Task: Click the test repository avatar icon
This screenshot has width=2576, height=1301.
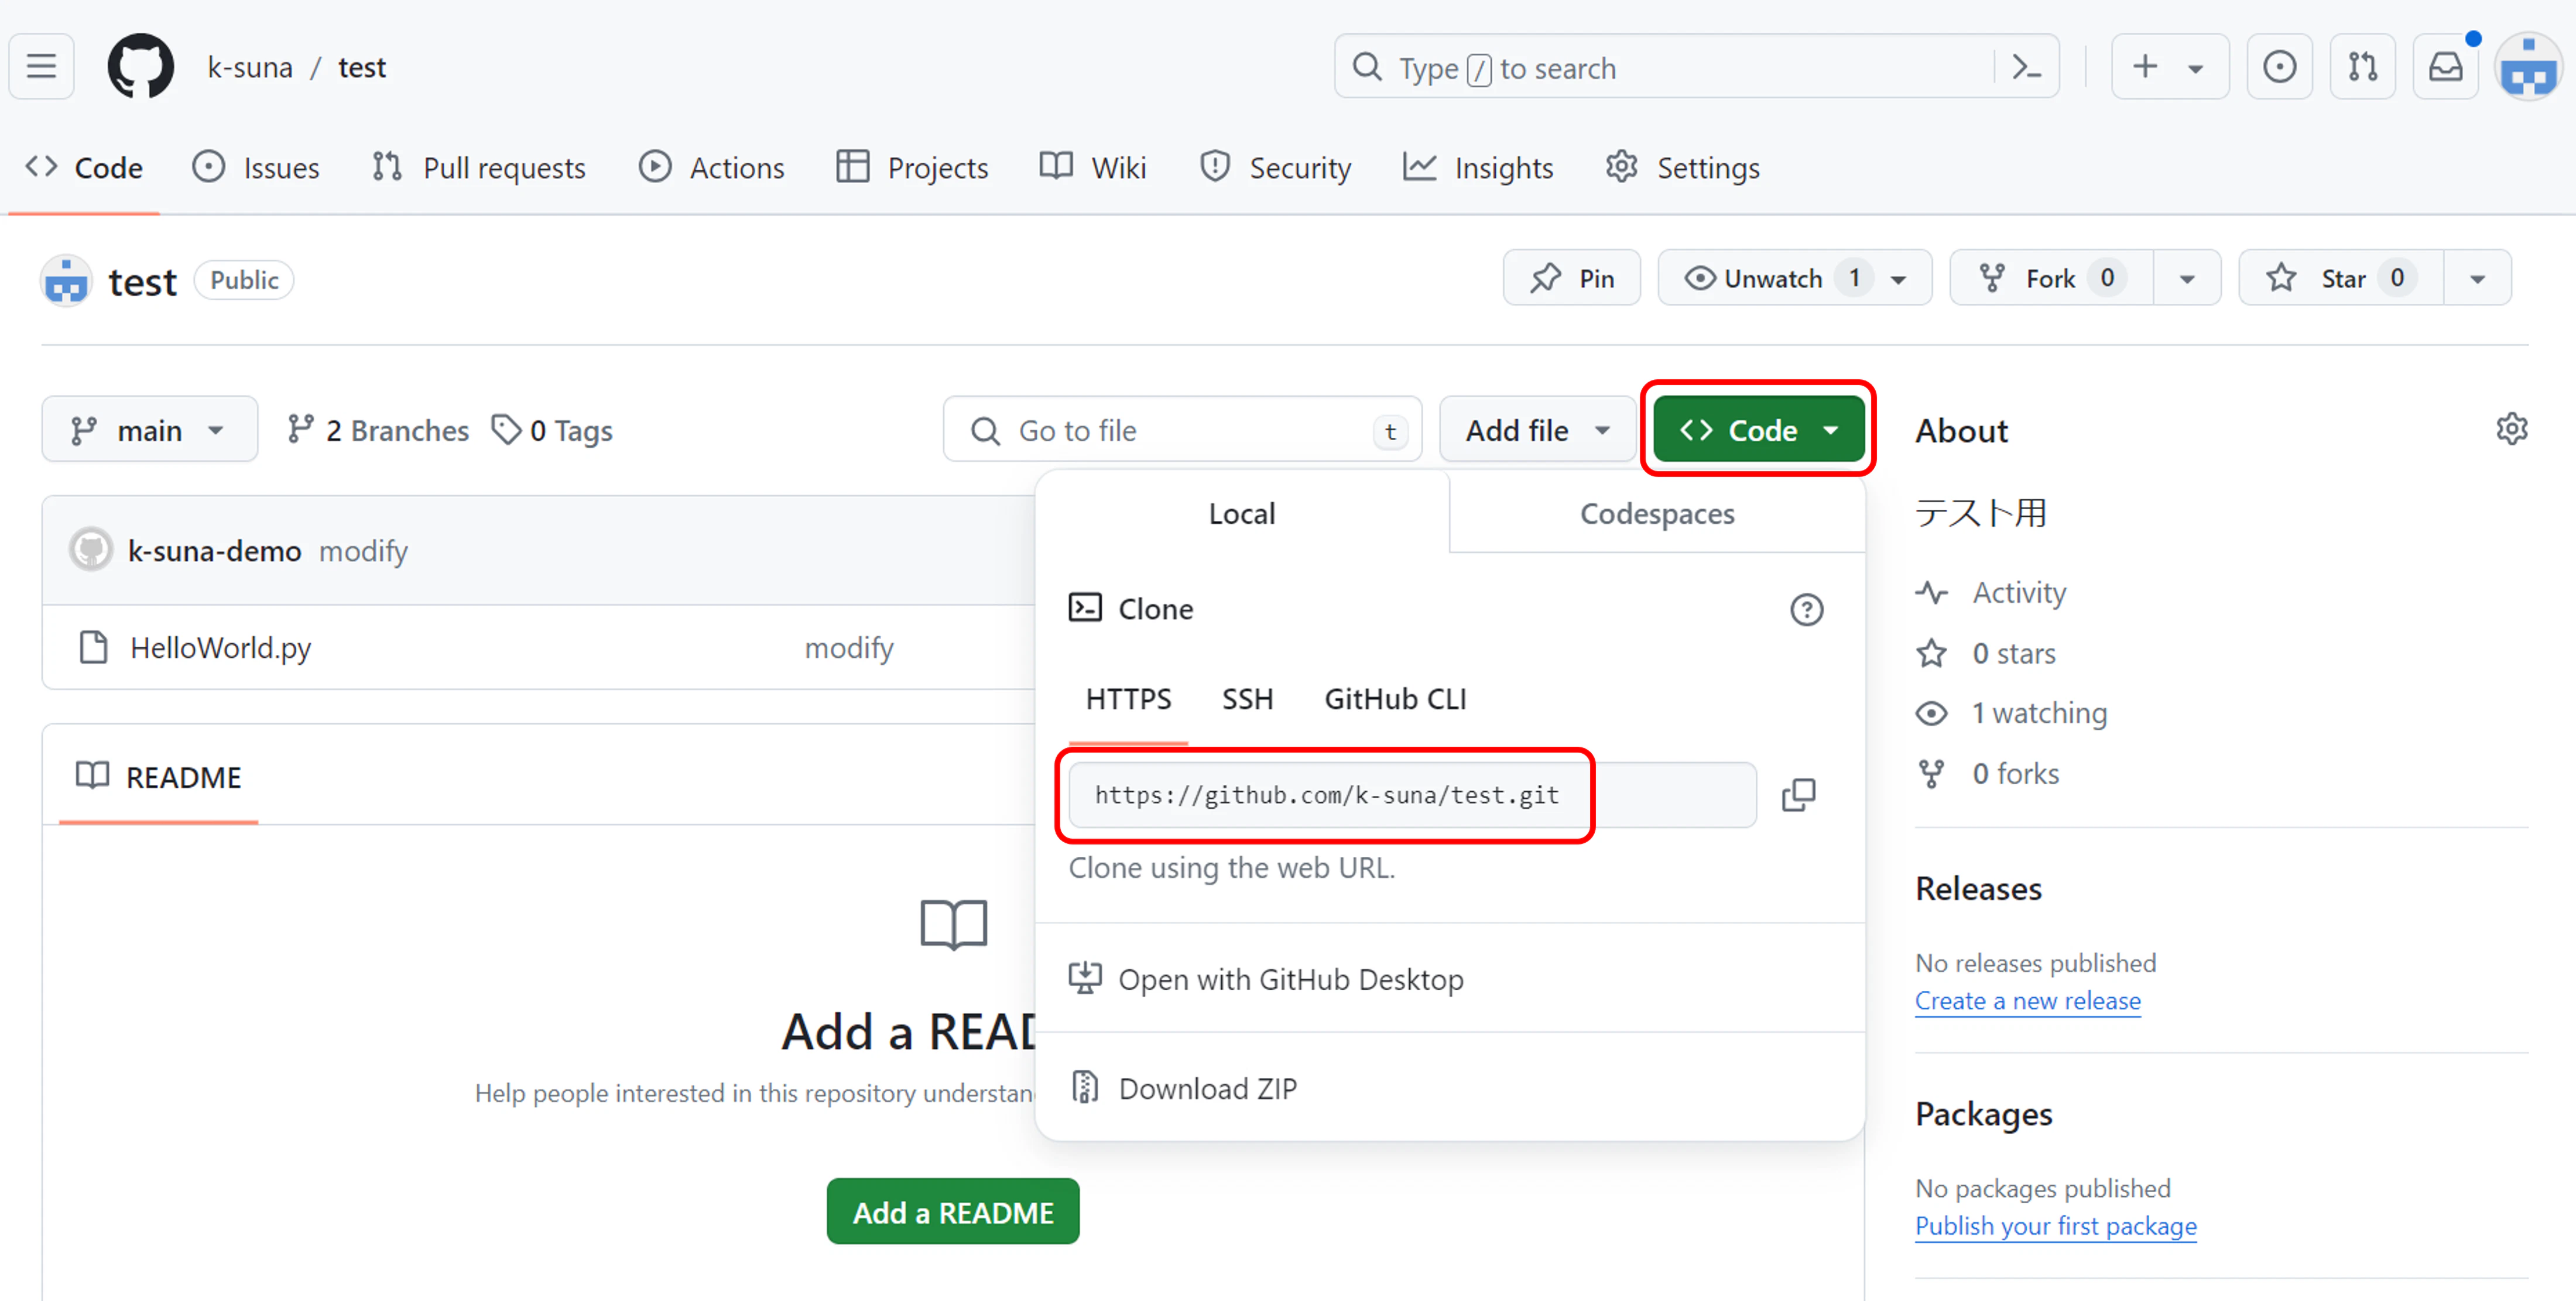Action: pyautogui.click(x=66, y=281)
